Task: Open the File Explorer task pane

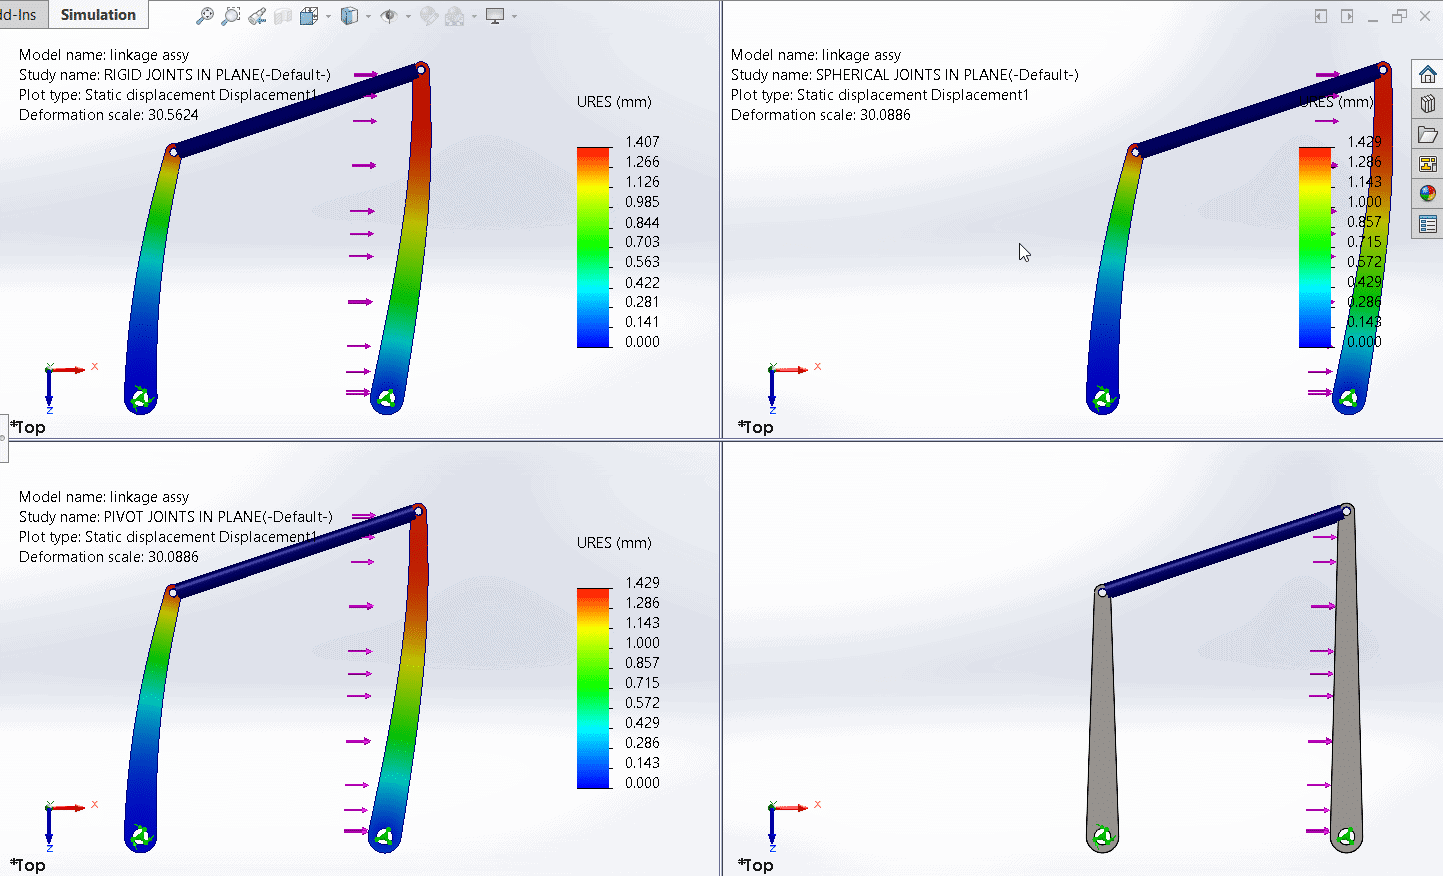Action: click(x=1428, y=134)
